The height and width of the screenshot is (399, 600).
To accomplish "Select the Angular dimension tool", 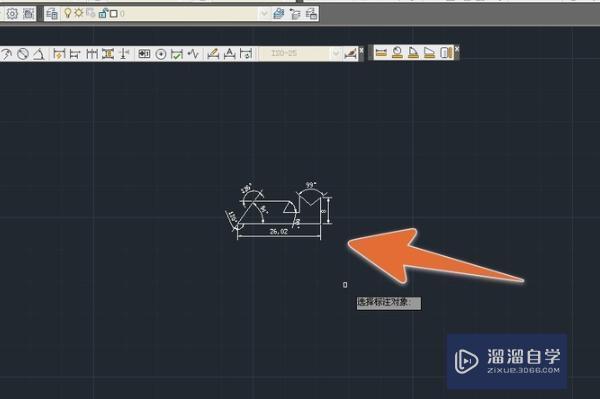I will [x=39, y=54].
